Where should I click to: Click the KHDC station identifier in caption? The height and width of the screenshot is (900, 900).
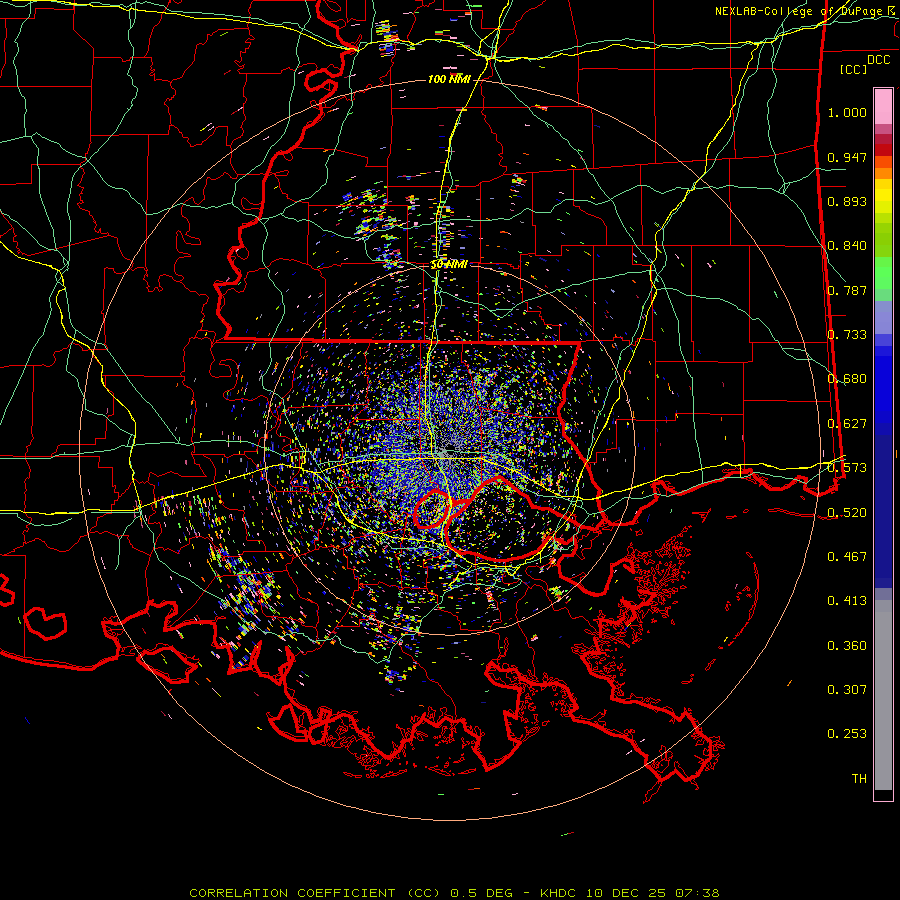coord(560,893)
